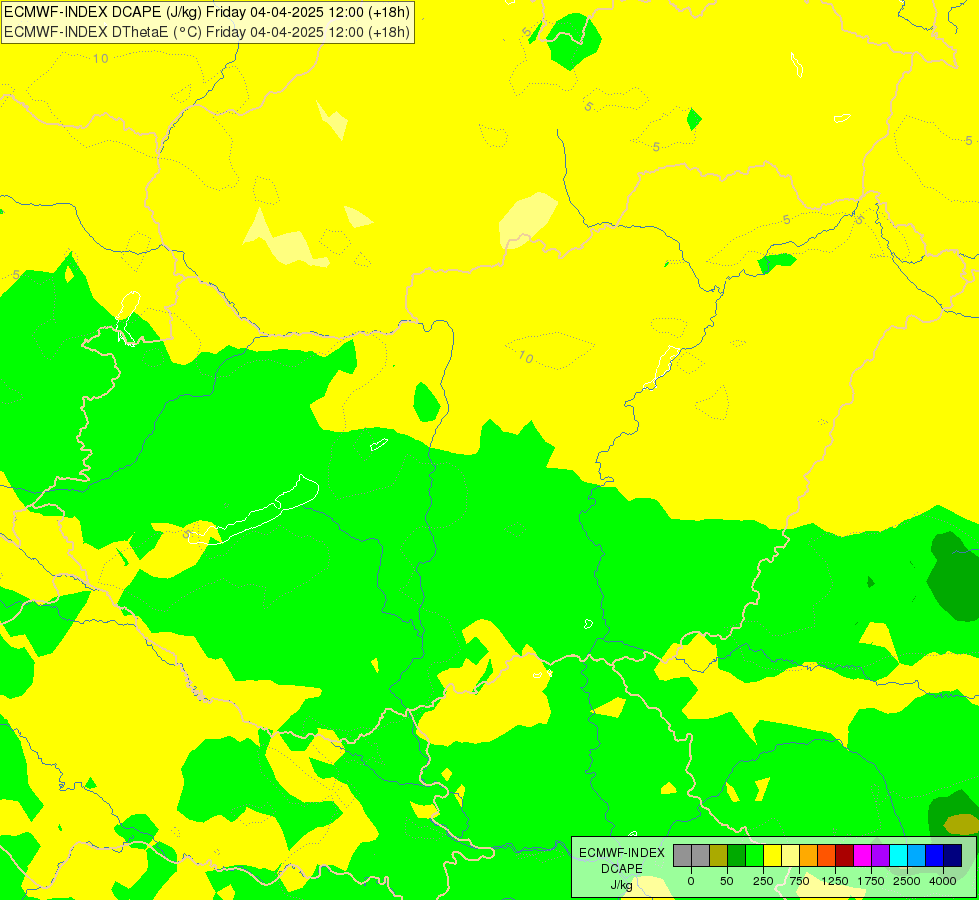Choose the purple legend swatch
The image size is (979, 900).
click(880, 855)
